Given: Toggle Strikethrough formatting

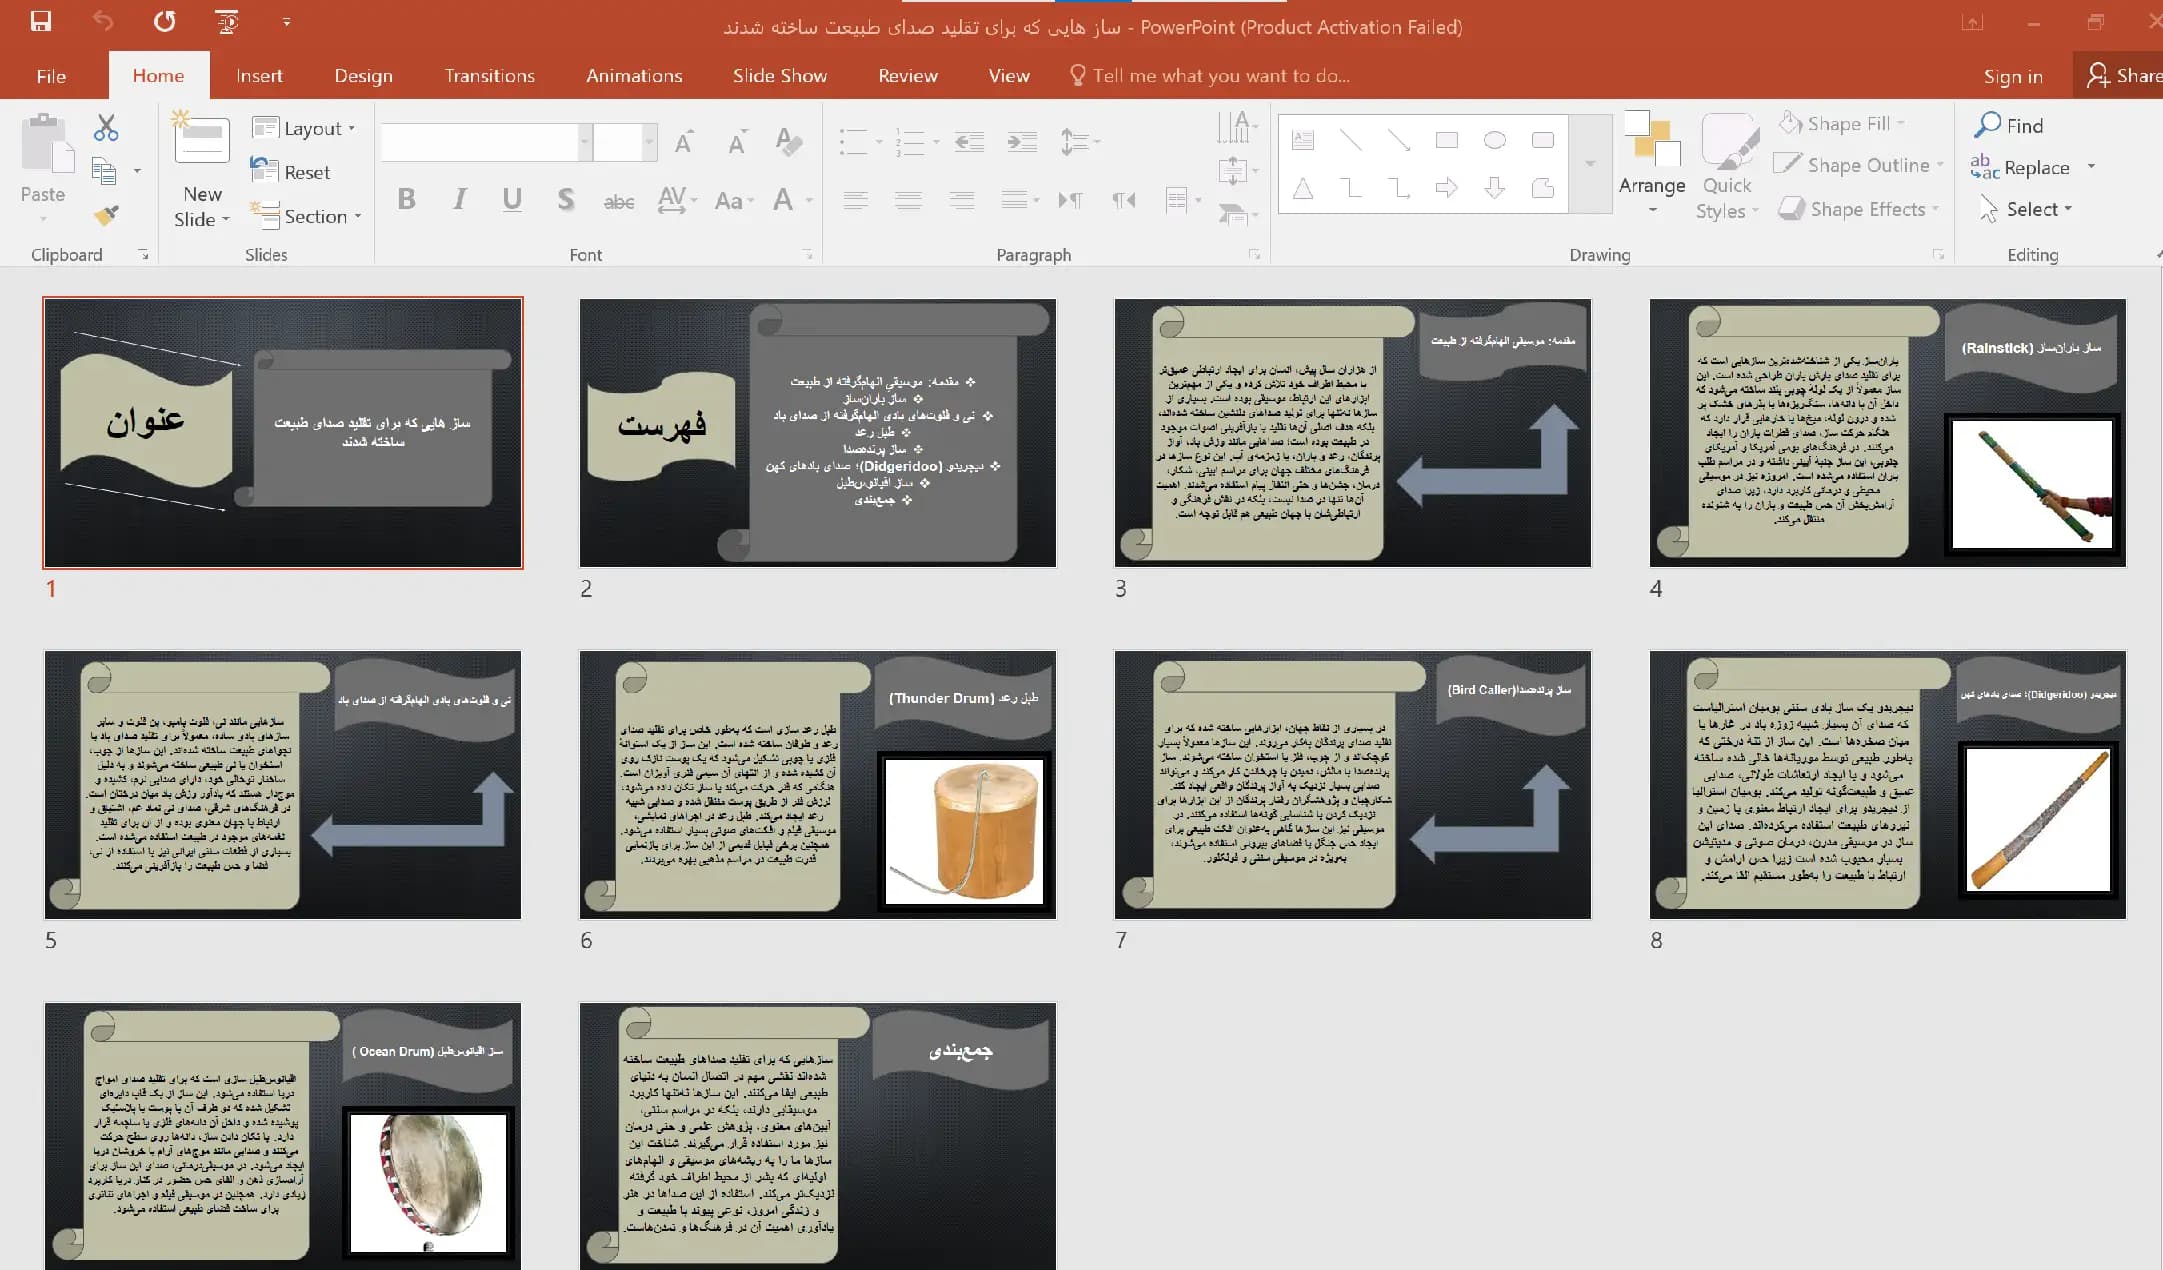Looking at the screenshot, I should 619,201.
